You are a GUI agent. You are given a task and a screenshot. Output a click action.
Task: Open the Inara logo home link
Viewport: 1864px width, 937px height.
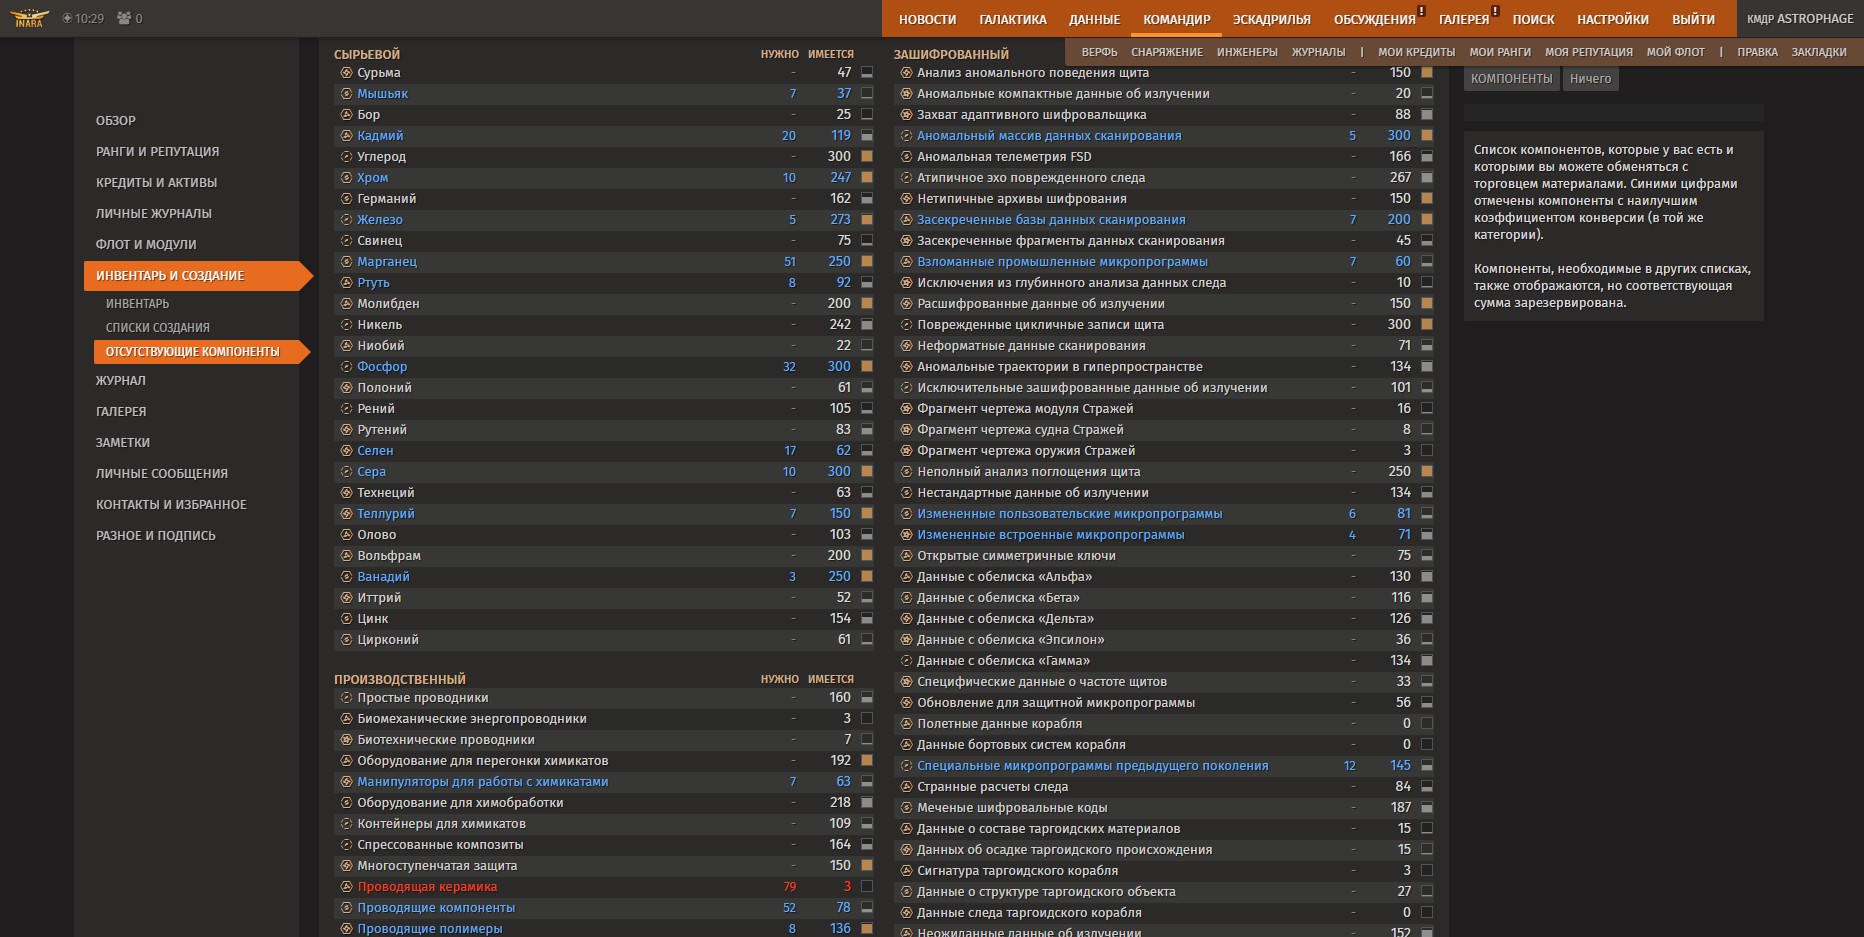coord(29,18)
